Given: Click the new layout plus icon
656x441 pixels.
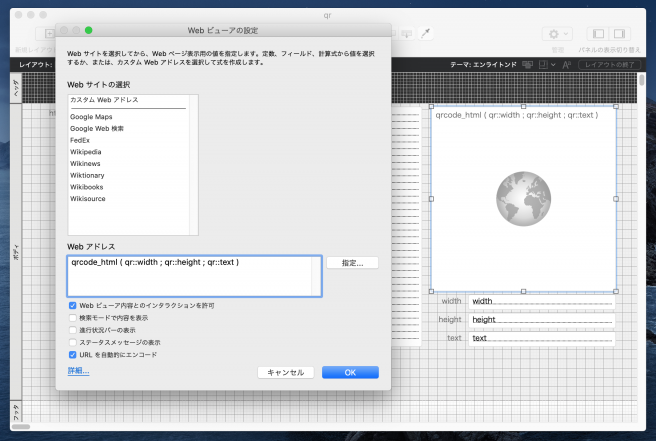Looking at the screenshot, I should [x=49, y=33].
